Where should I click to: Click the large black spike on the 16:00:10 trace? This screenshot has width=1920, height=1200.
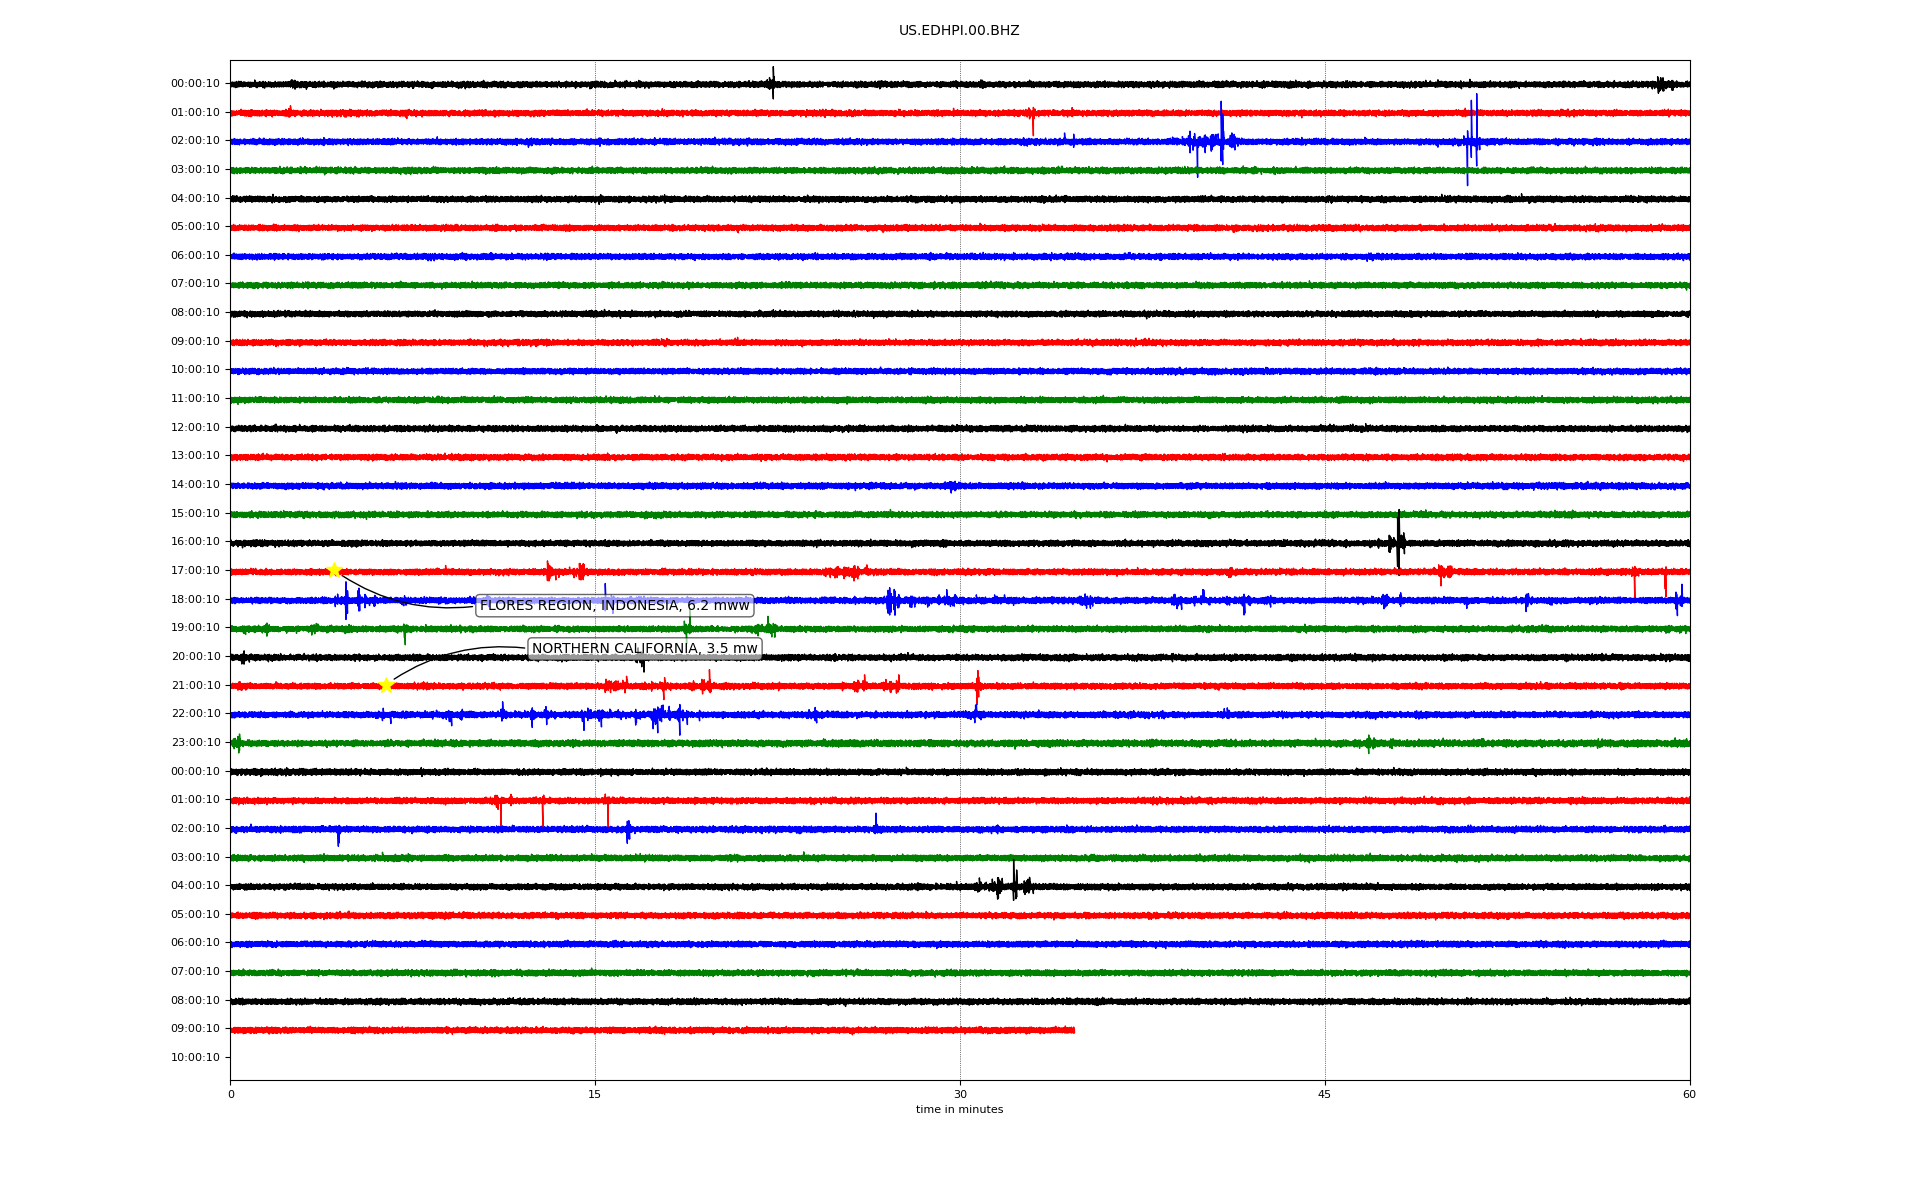1398,541
